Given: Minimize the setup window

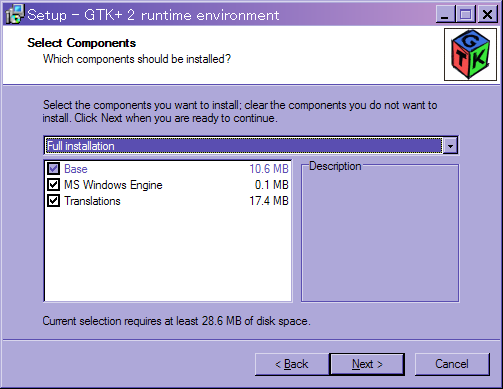Looking at the screenshot, I should click(x=445, y=14).
